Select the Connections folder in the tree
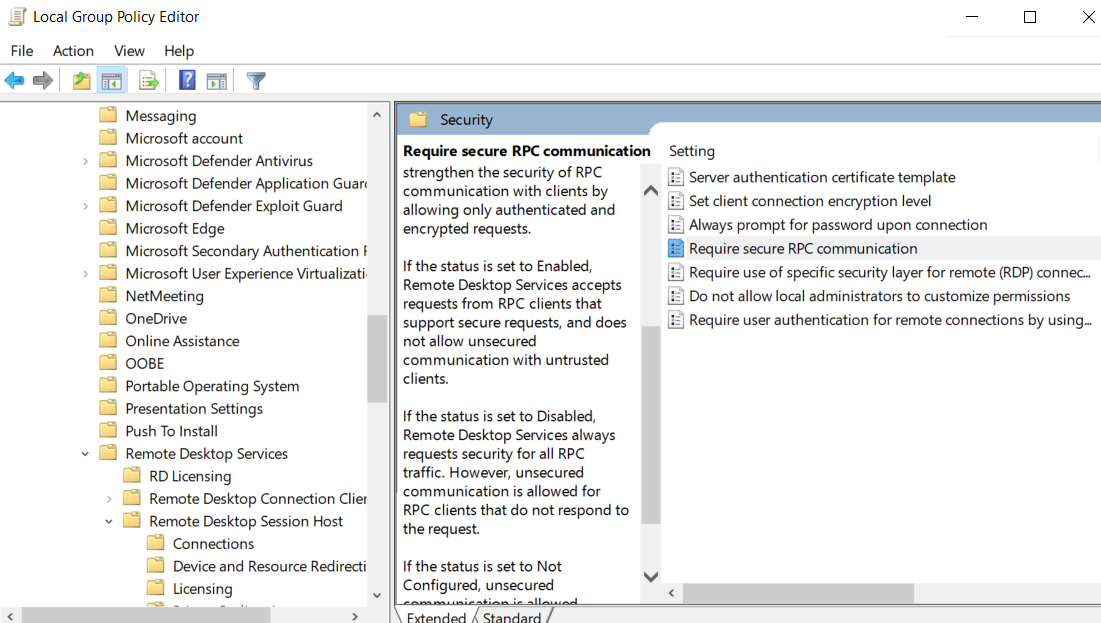 (x=213, y=544)
